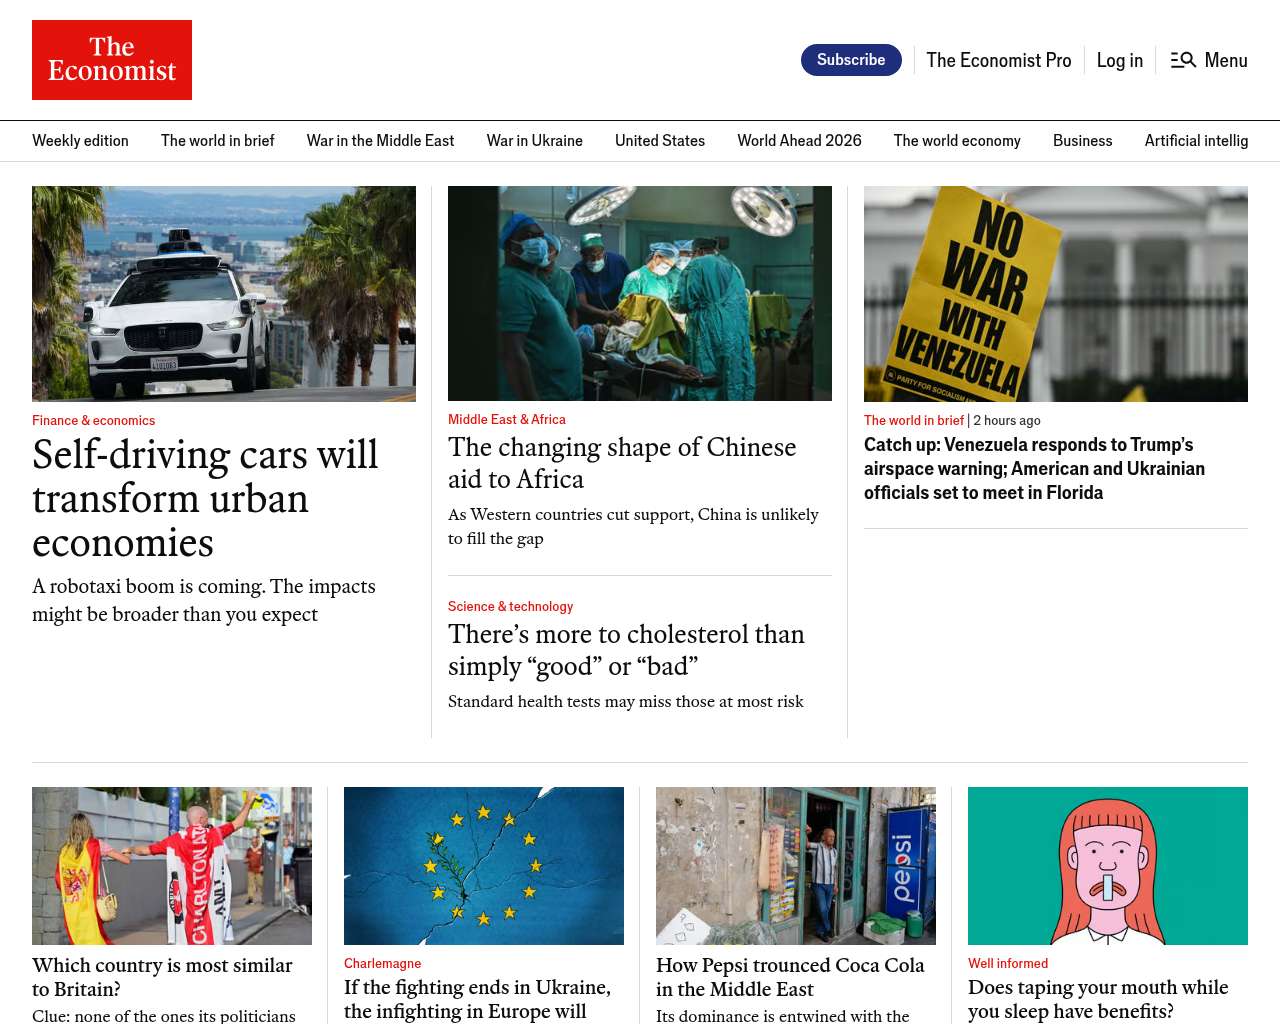The height and width of the screenshot is (1024, 1280).
Task: Read Self-driving cars will transform urban economies
Action: point(205,498)
